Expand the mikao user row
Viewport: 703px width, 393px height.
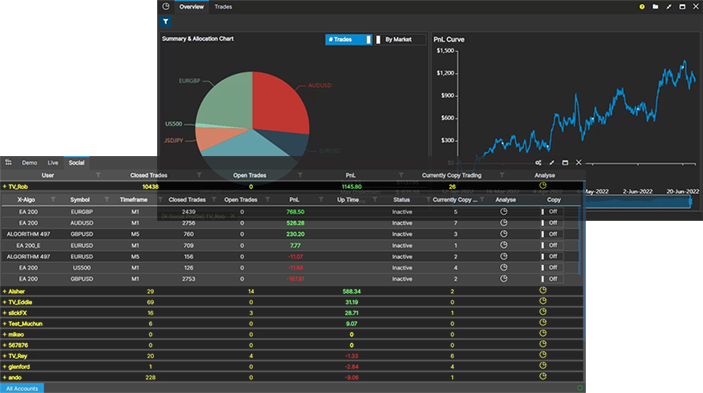pyautogui.click(x=4, y=334)
